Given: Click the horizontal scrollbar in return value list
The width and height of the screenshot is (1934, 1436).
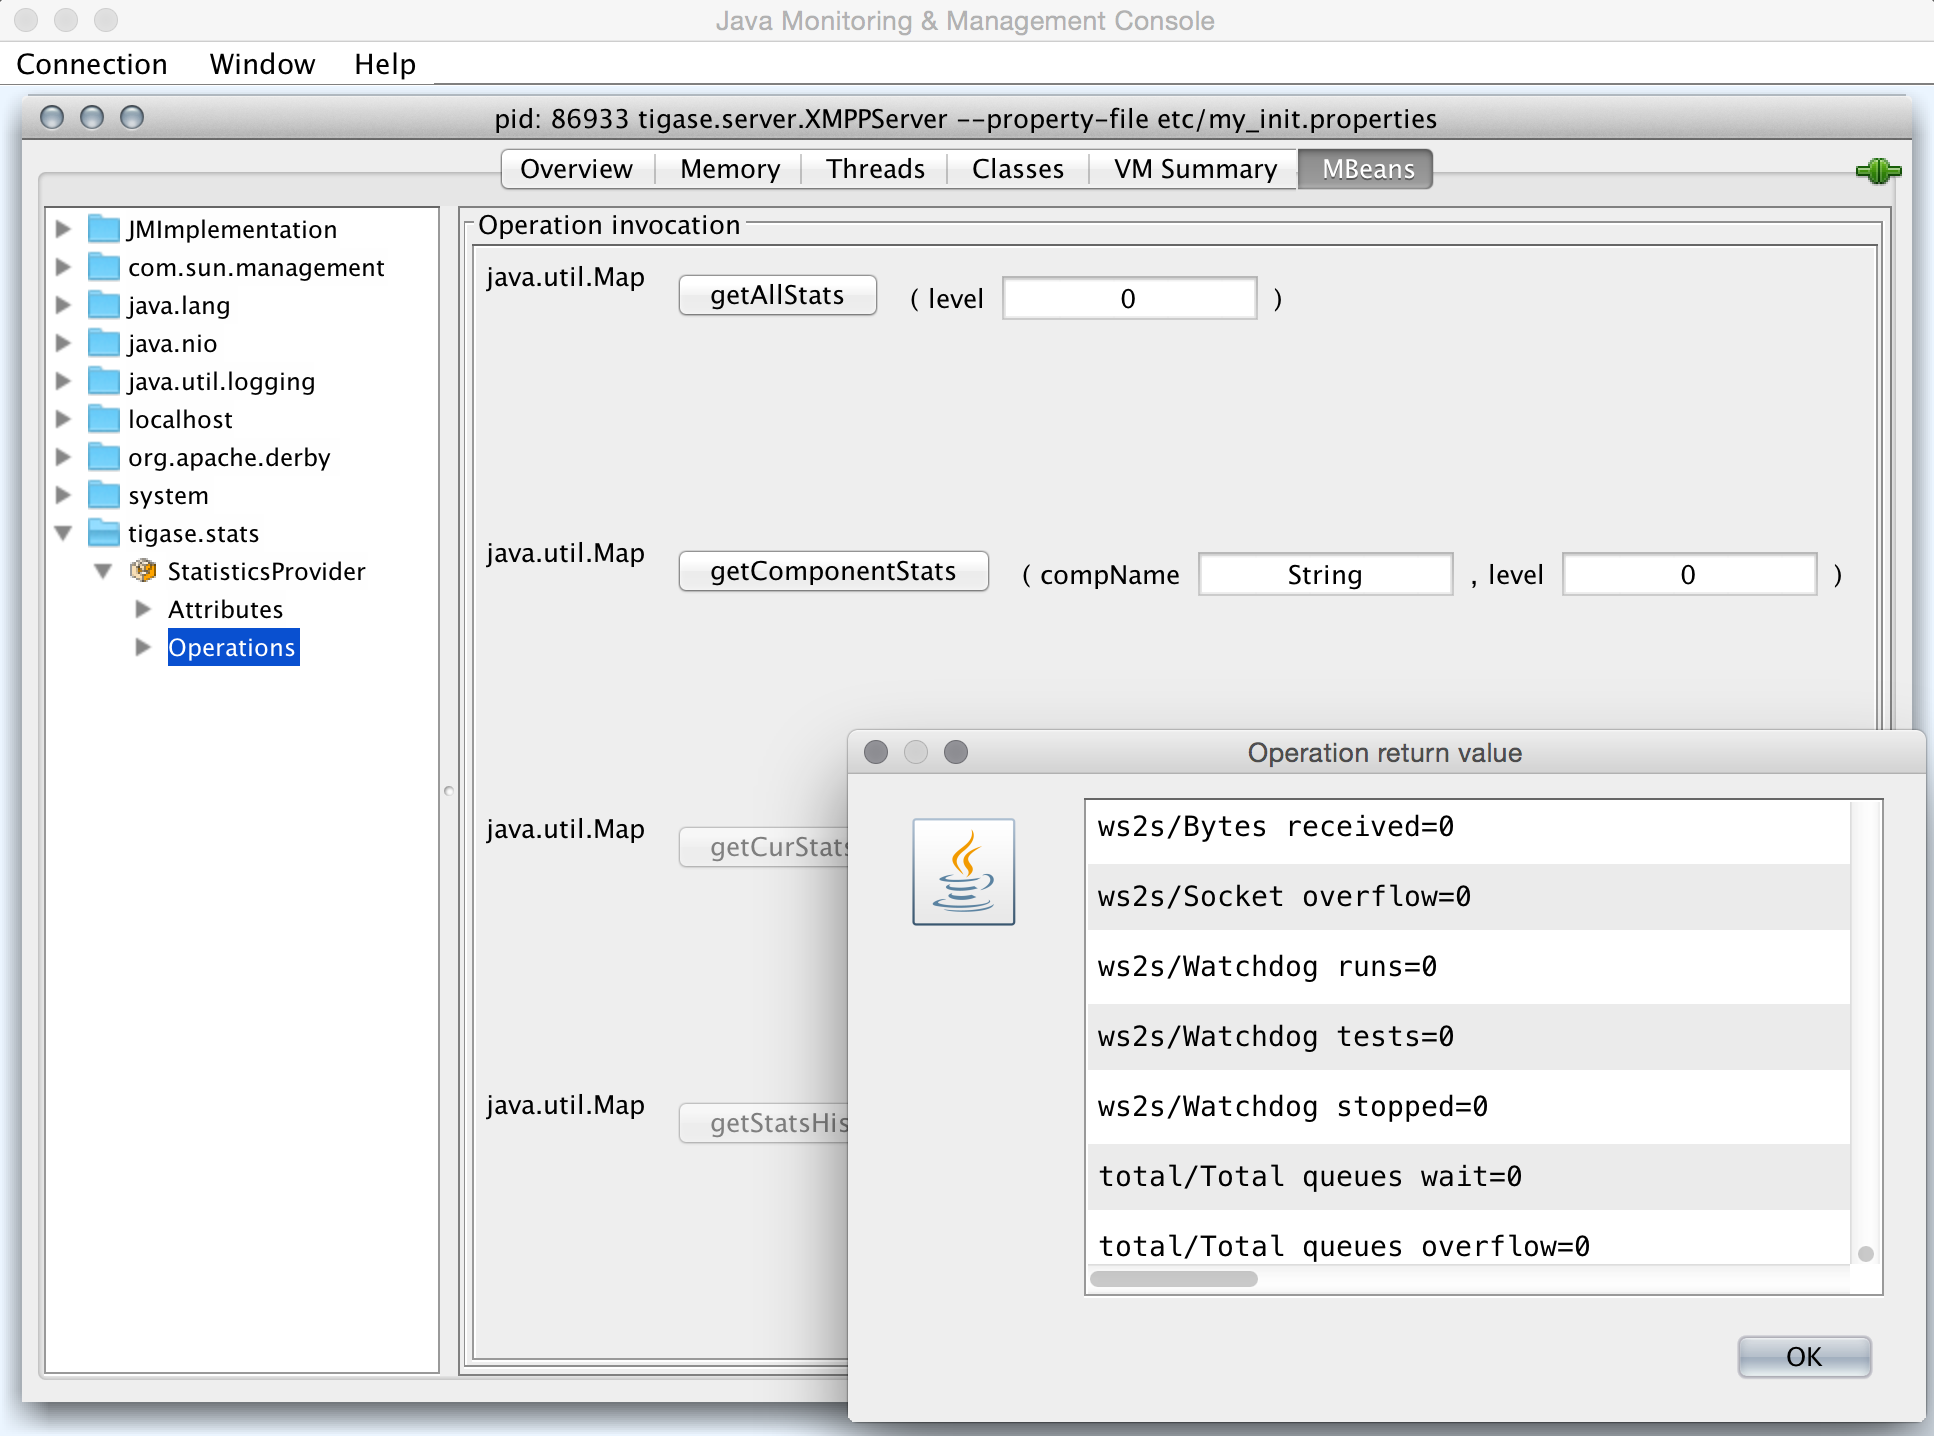Looking at the screenshot, I should (x=1174, y=1279).
